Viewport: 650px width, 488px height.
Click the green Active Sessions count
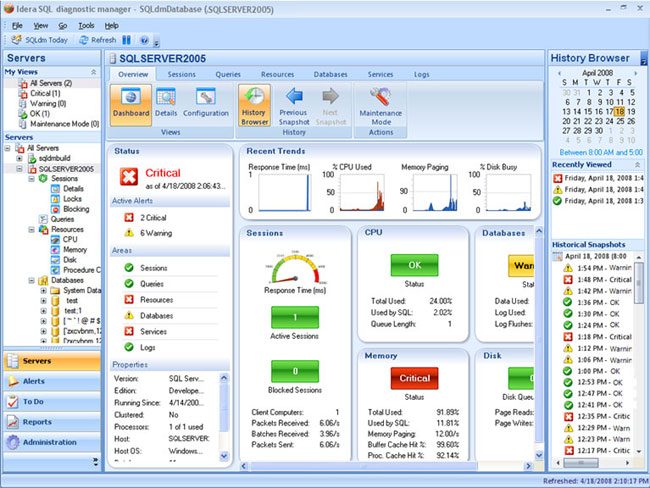295,318
